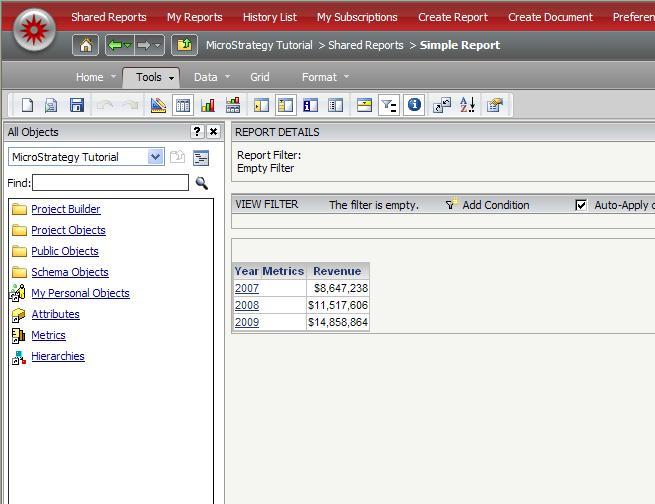655x504 pixels.
Task: Select Grid and Graph view icon
Action: [x=233, y=105]
